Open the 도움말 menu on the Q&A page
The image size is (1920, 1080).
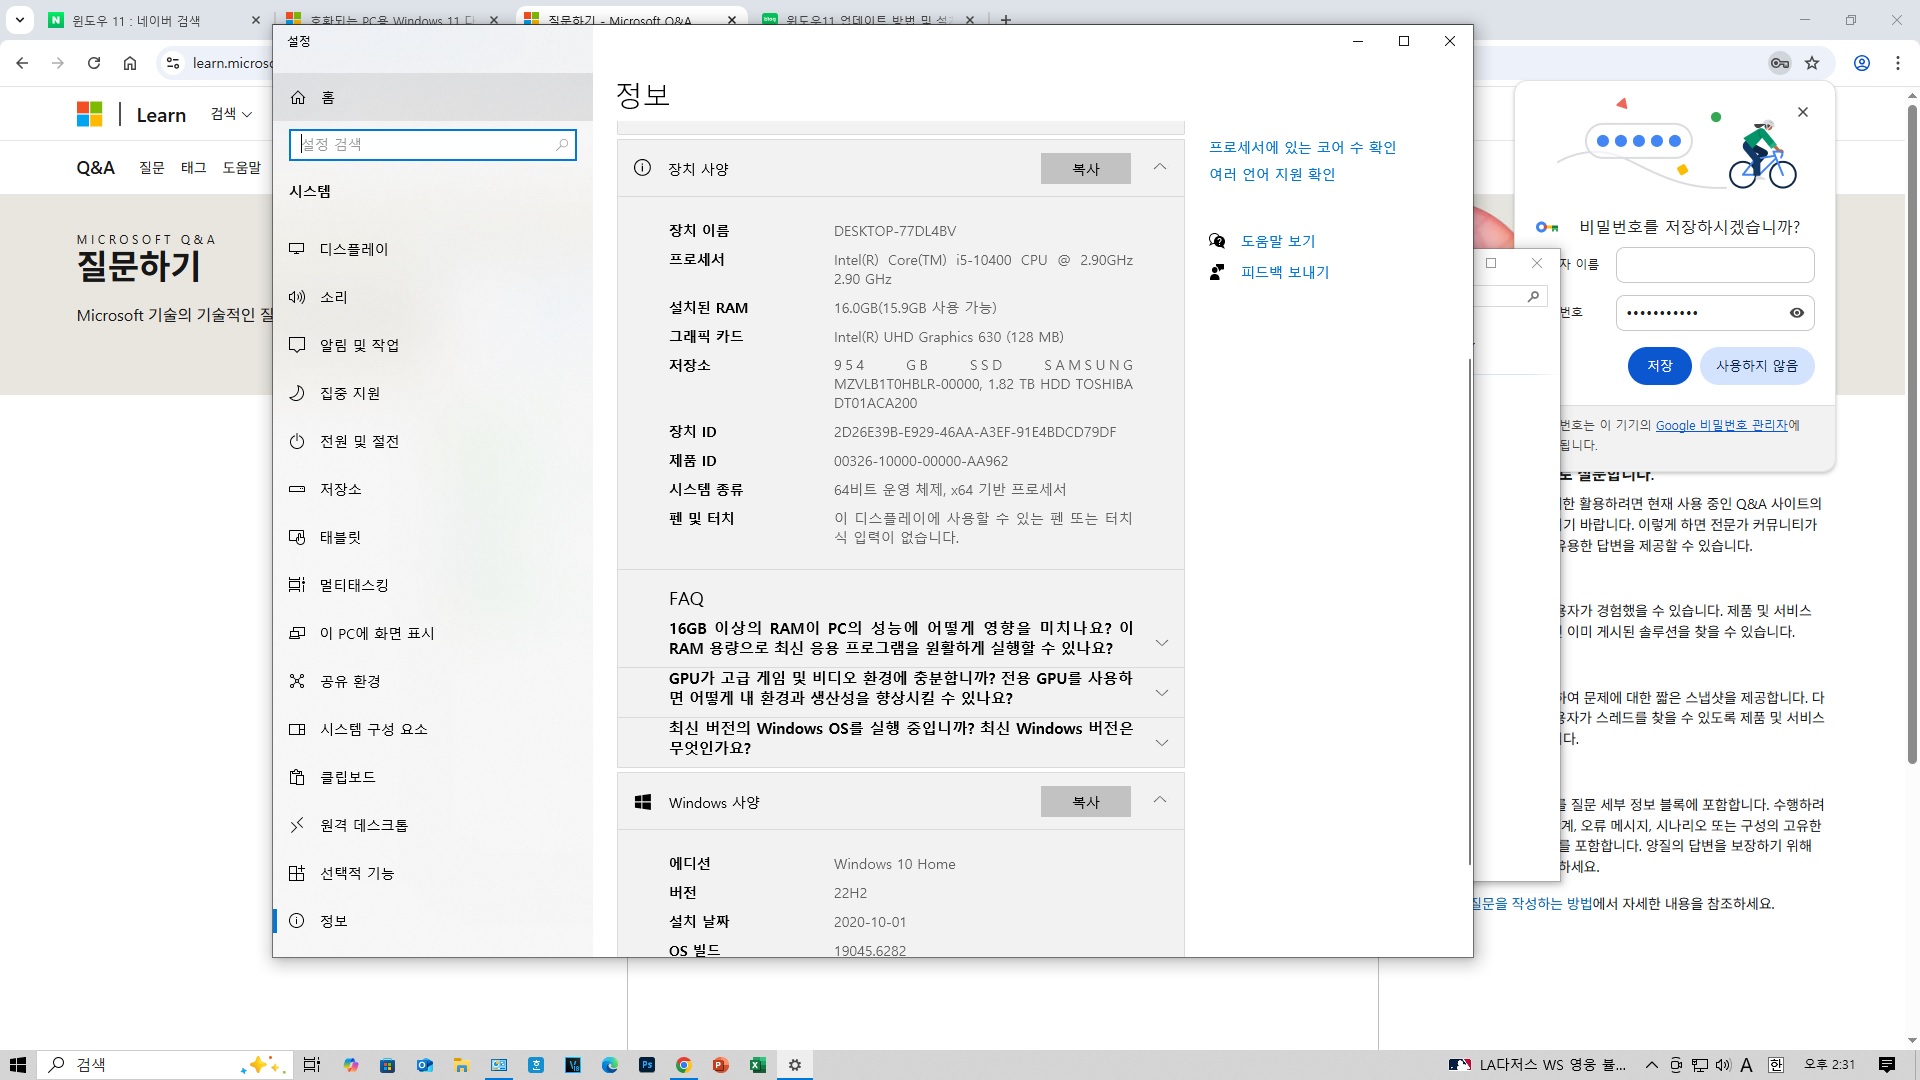(x=242, y=168)
